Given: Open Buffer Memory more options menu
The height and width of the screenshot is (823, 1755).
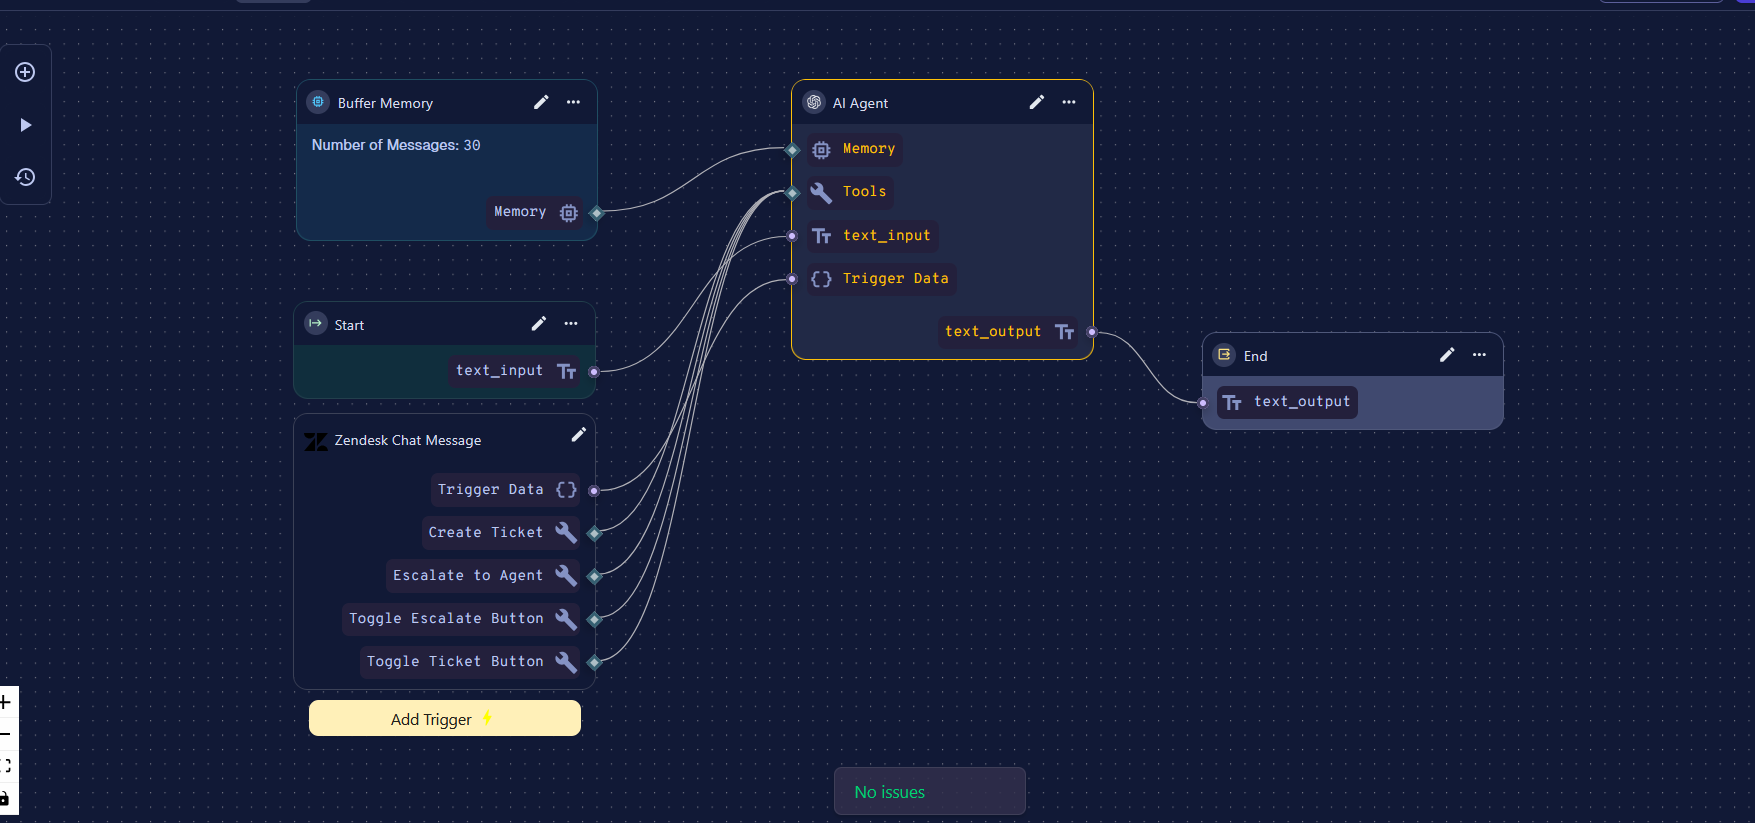Looking at the screenshot, I should point(573,102).
